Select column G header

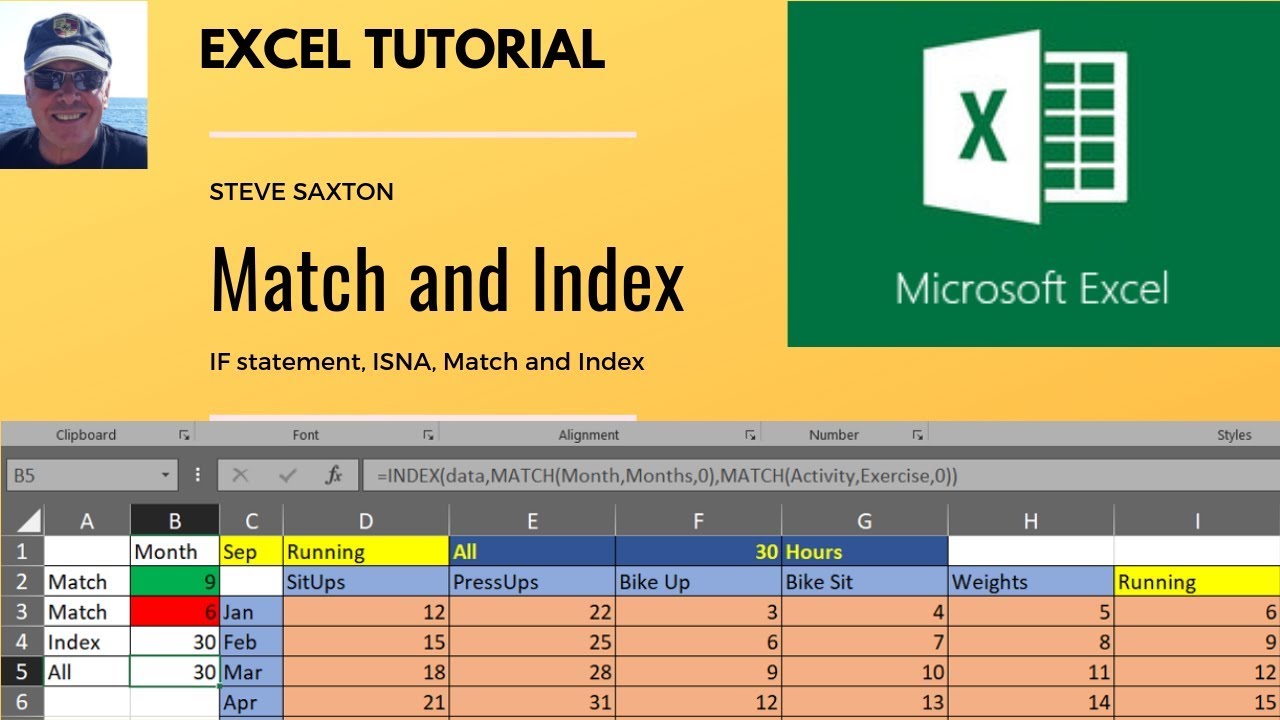pyautogui.click(x=865, y=520)
